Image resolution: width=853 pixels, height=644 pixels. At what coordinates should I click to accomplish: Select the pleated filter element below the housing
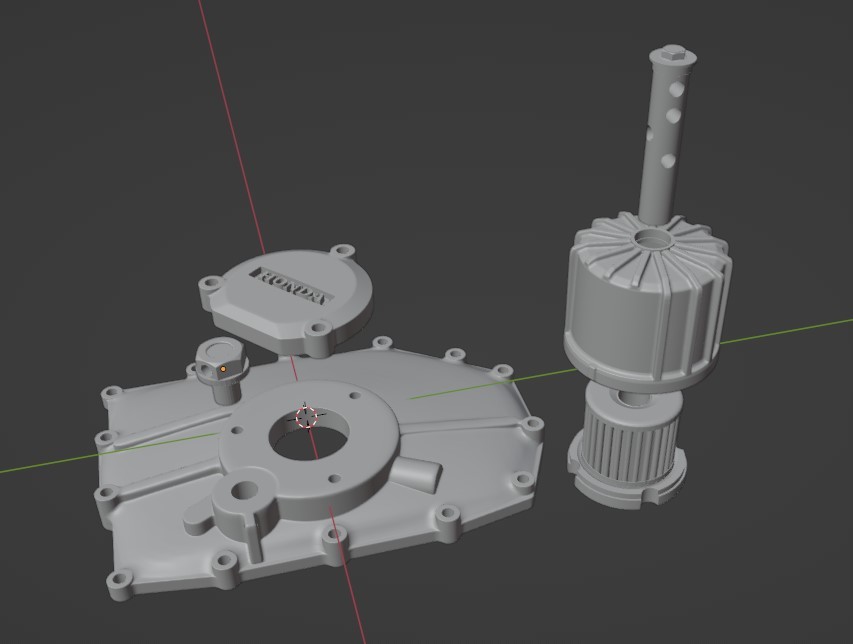point(627,448)
